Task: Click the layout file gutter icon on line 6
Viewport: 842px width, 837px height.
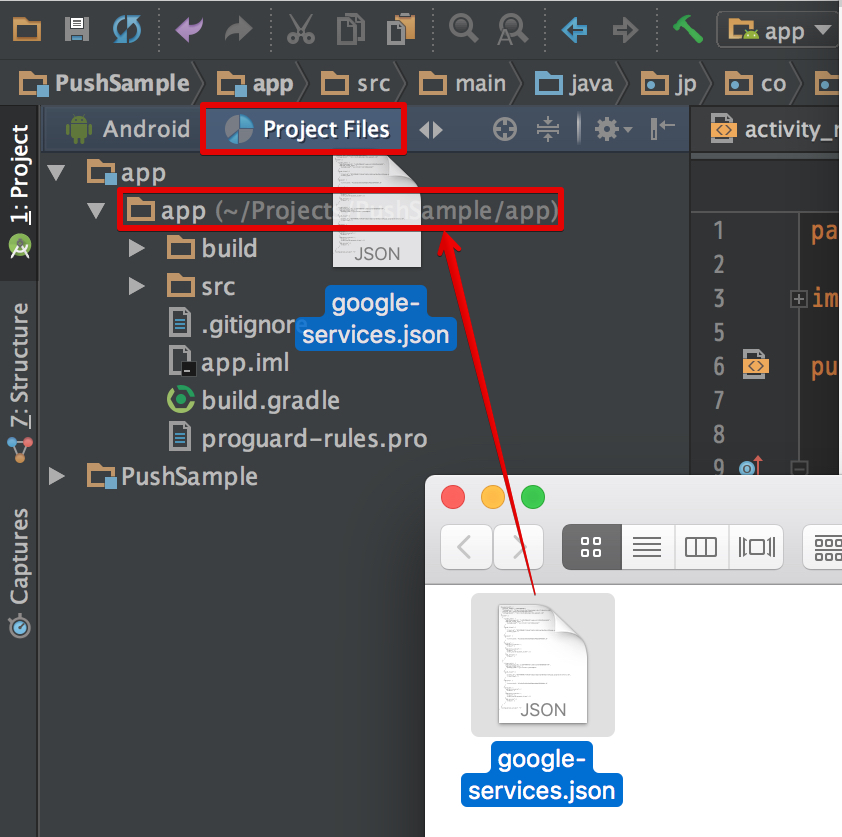Action: pos(756,366)
